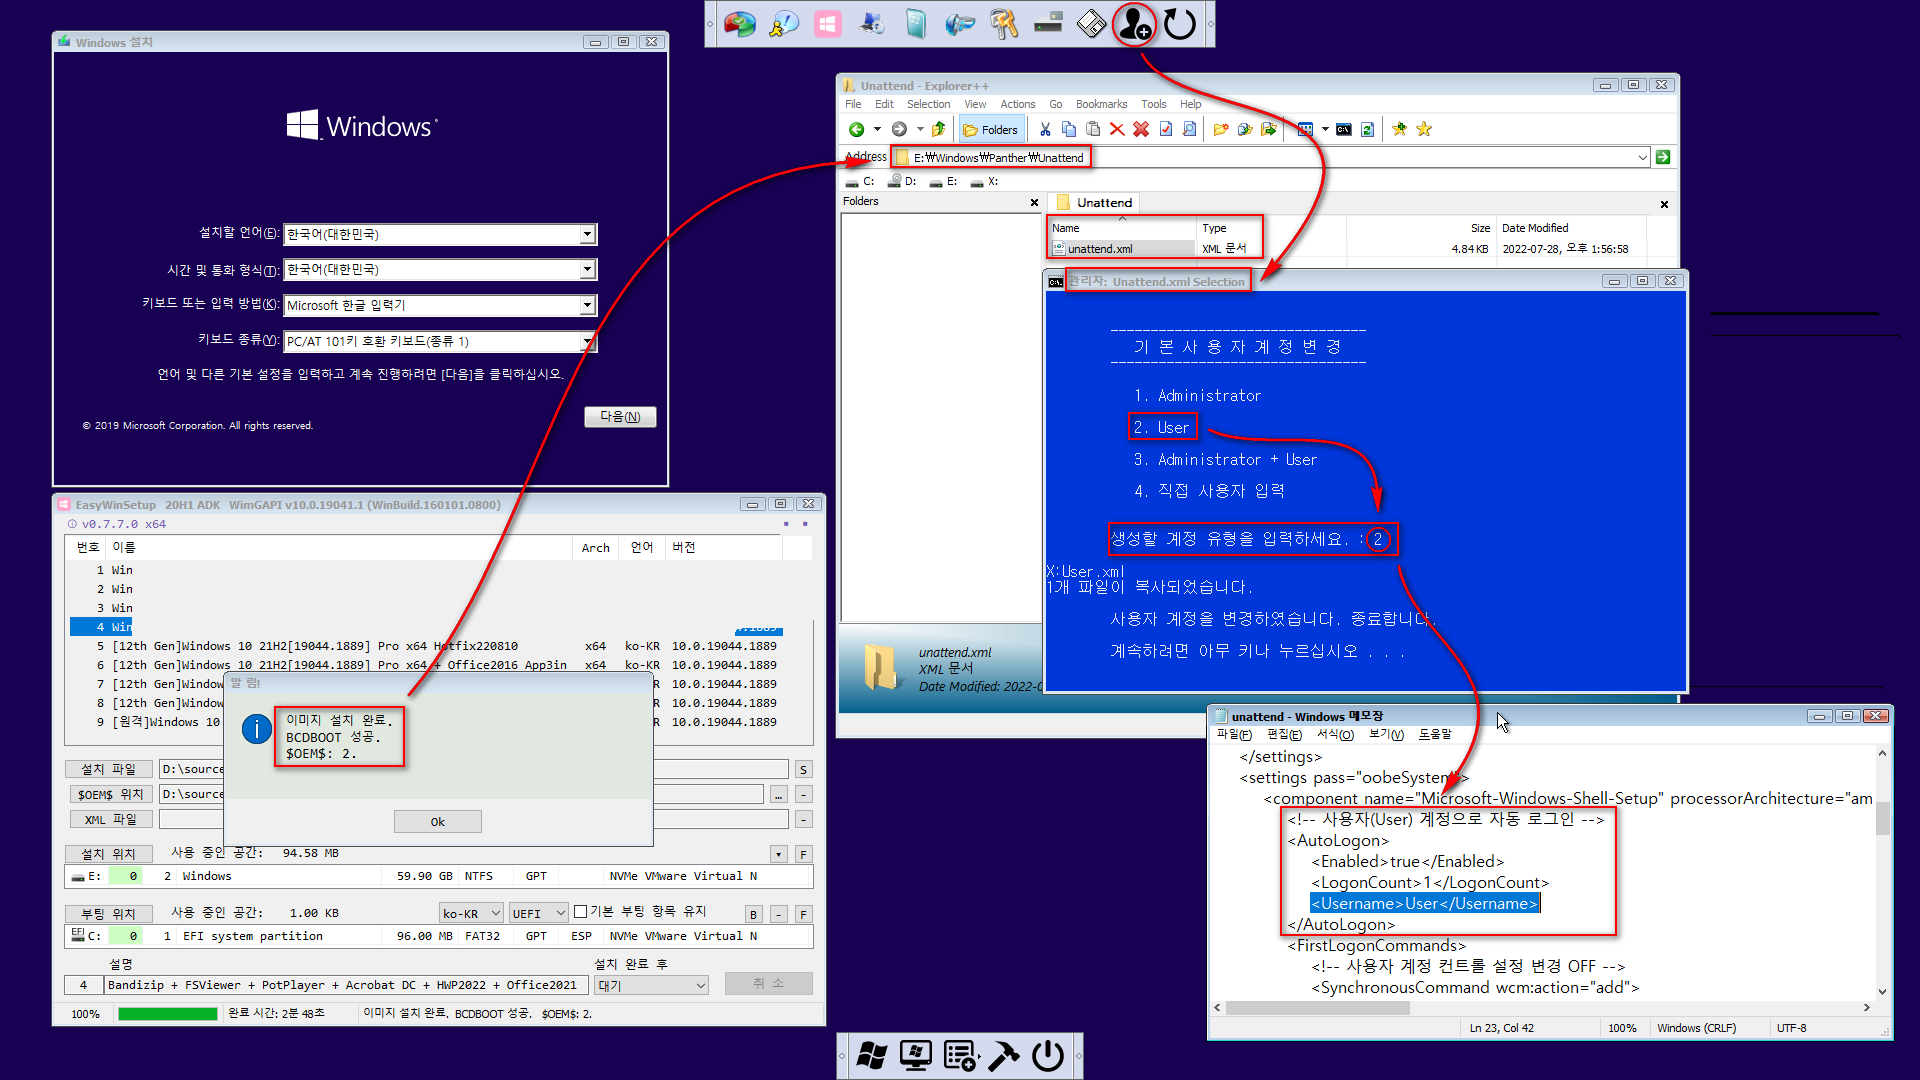The image size is (1920, 1080).
Task: Click the Paste clipboard icon in Explorer++
Action: click(1093, 129)
